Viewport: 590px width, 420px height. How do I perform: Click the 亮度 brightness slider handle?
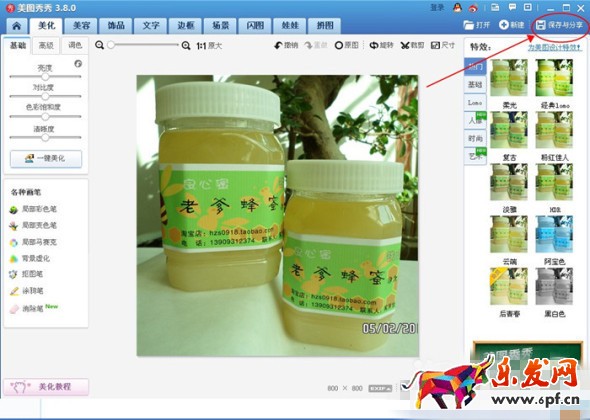click(x=45, y=76)
